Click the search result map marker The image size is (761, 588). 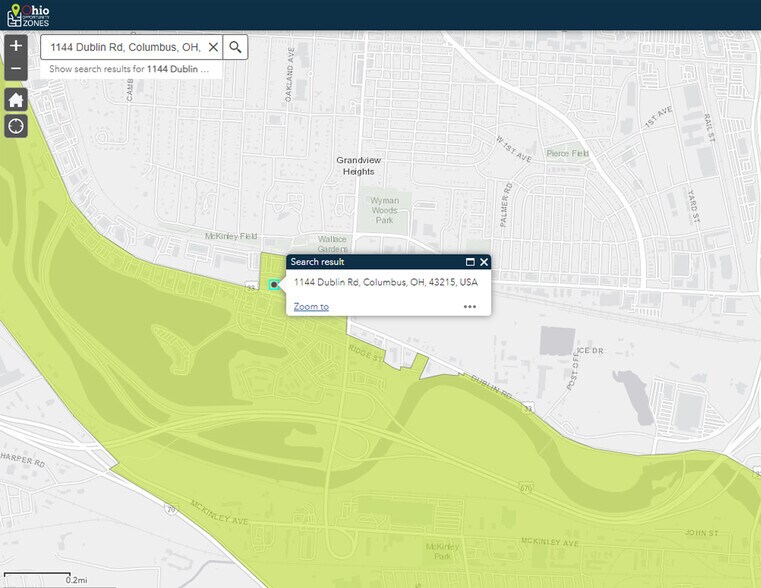tap(274, 285)
